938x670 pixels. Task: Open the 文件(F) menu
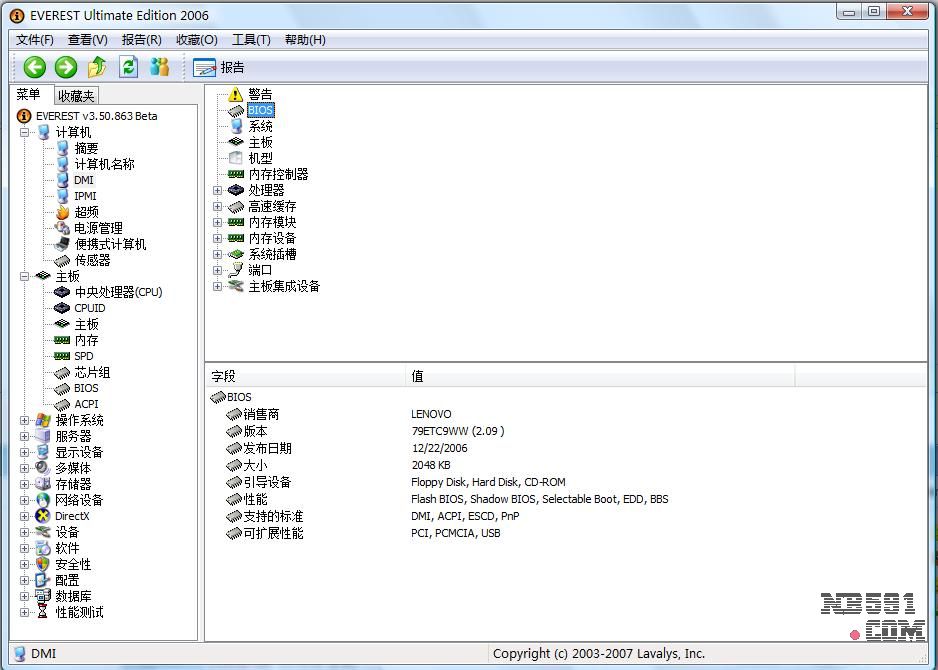point(35,40)
